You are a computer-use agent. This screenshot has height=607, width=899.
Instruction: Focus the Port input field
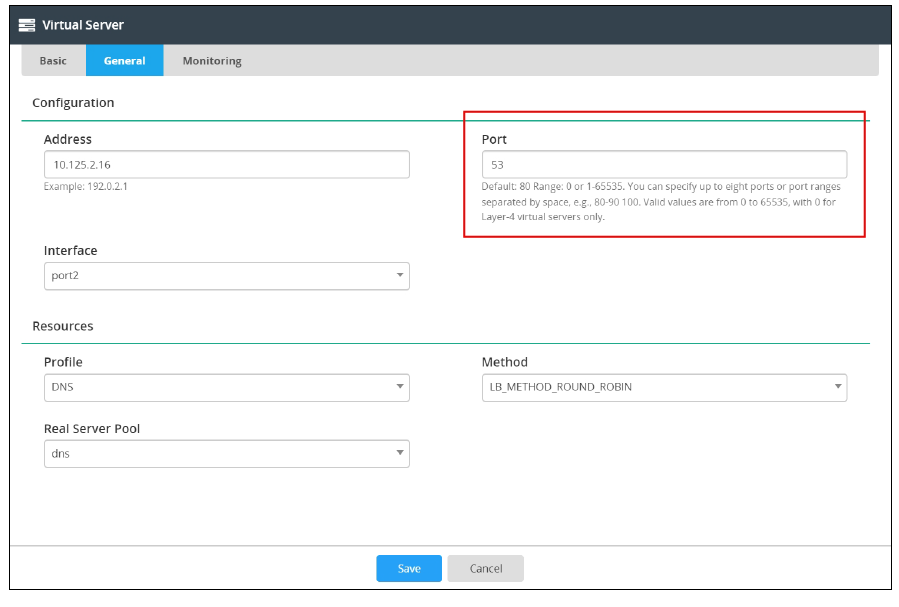pos(664,164)
